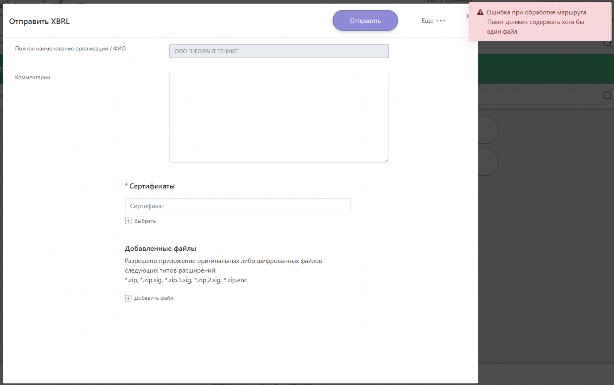Click the search icon above the green bar in the background page
Viewport: 614px width, 385px height.
[x=608, y=43]
